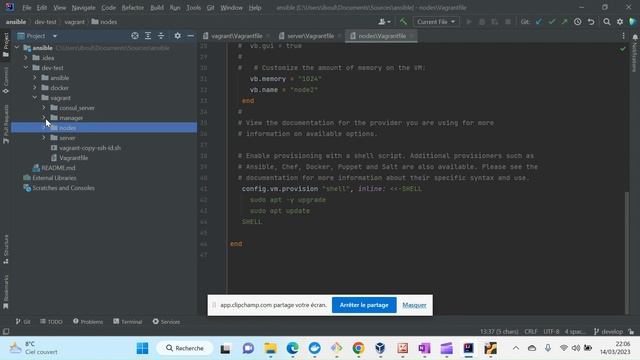Open the Project view dropdown
This screenshot has width=640, height=360.
55,36
